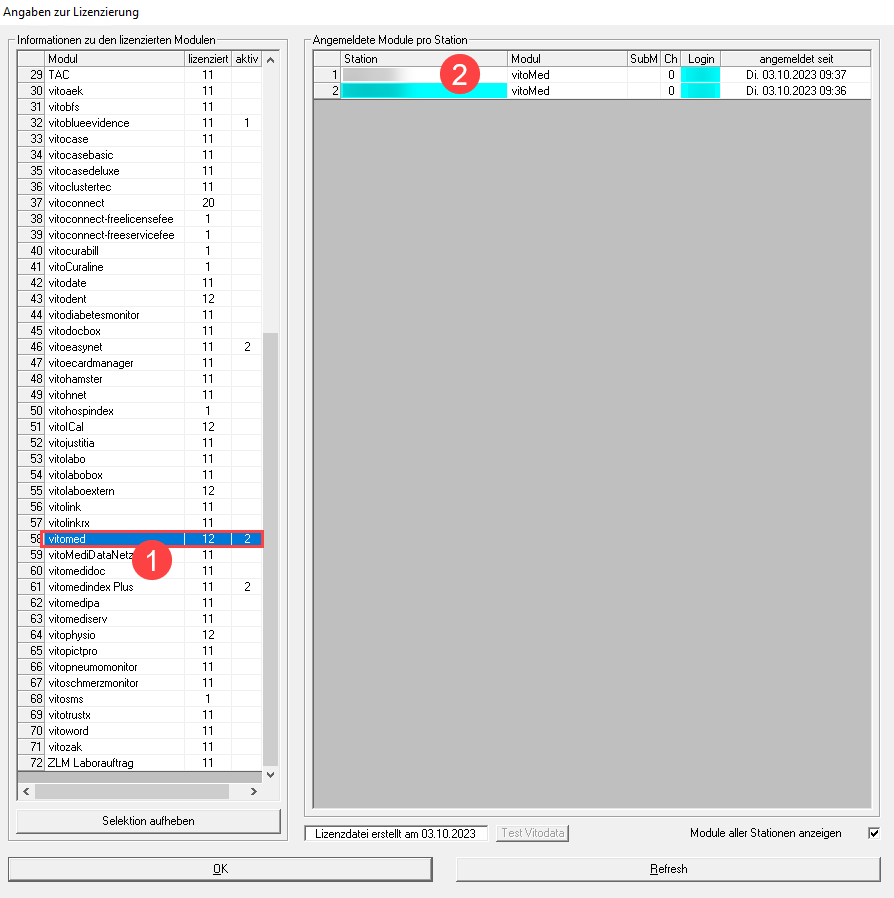Select the 'vitoblueevidence' module row
The width and height of the screenshot is (894, 898).
click(140, 123)
